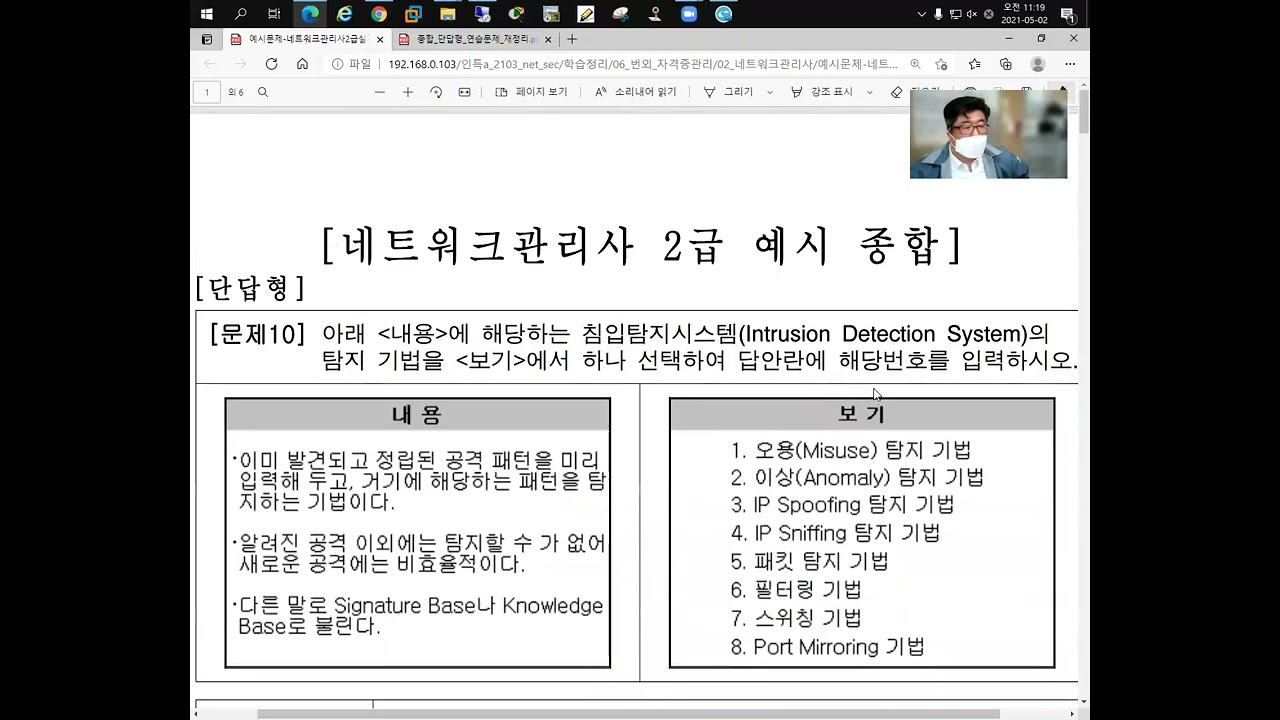Search within the PDF document
Screen dimensions: 1280x720
coord(263,92)
